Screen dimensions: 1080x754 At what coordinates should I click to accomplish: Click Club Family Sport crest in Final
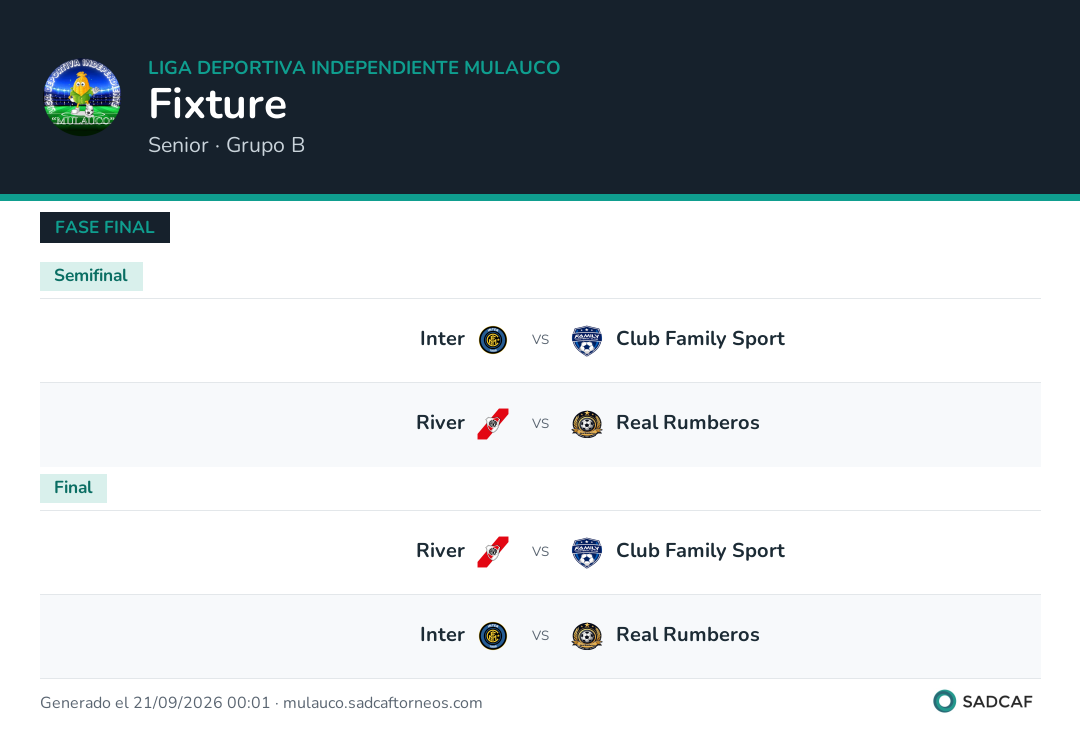coord(587,552)
